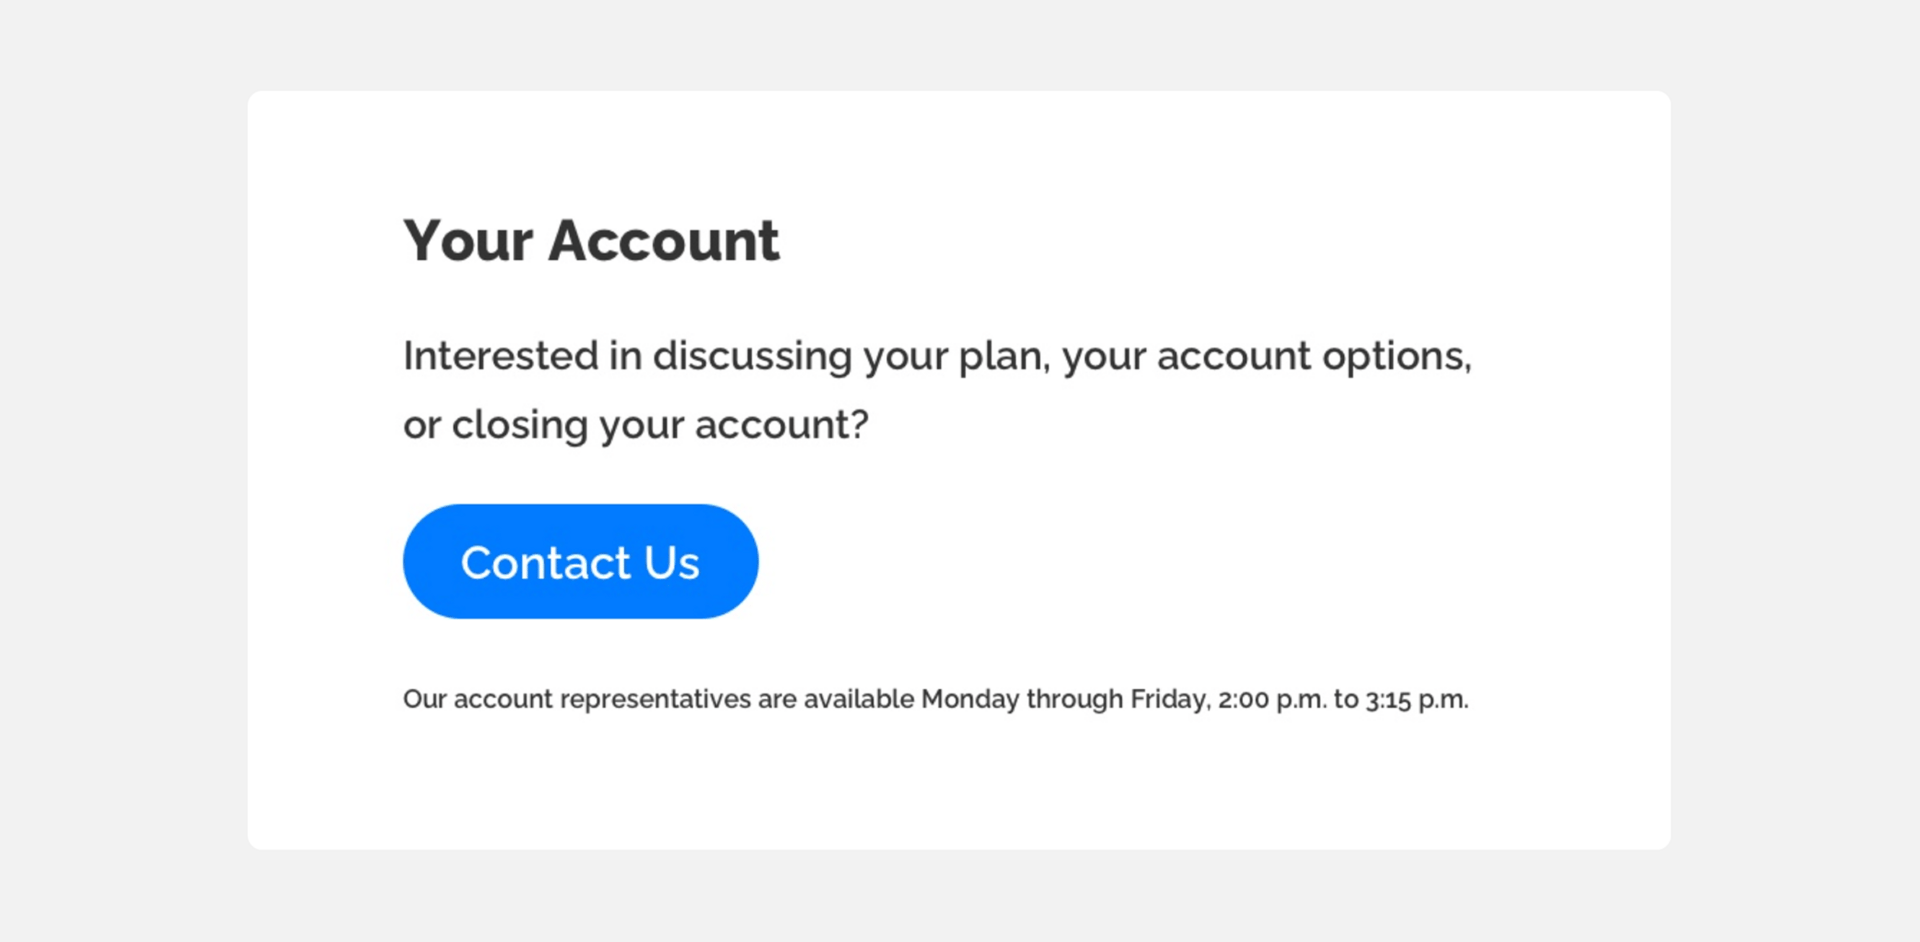
Task: Click the word "Account" in the heading
Action: [x=663, y=241]
